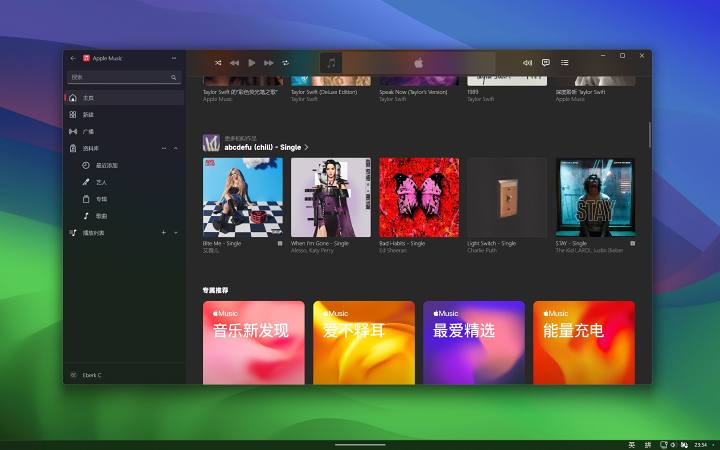The height and width of the screenshot is (450, 720).
Task: Click the now playing music note artwork
Action: click(331, 63)
